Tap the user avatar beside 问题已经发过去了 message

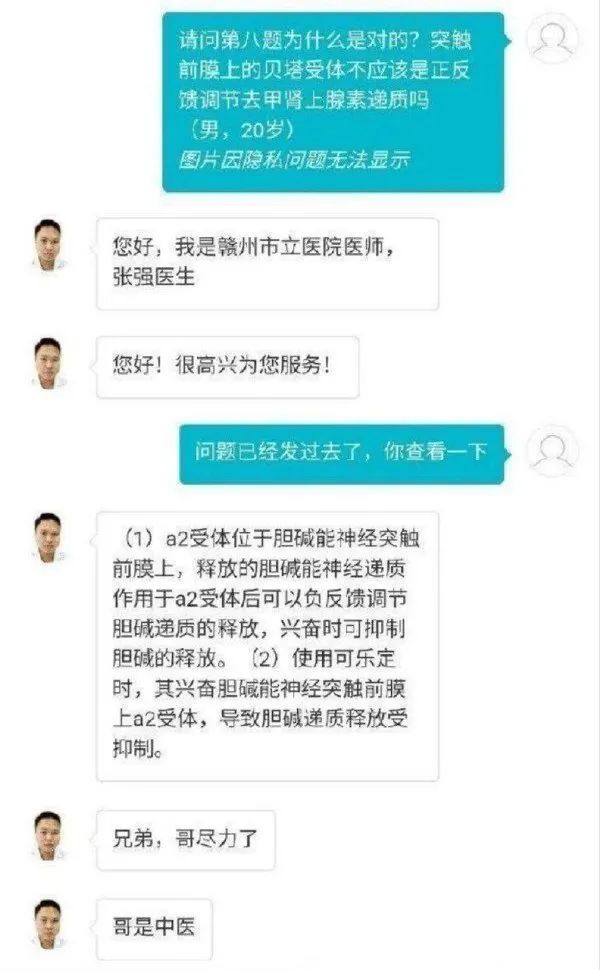tap(552, 451)
